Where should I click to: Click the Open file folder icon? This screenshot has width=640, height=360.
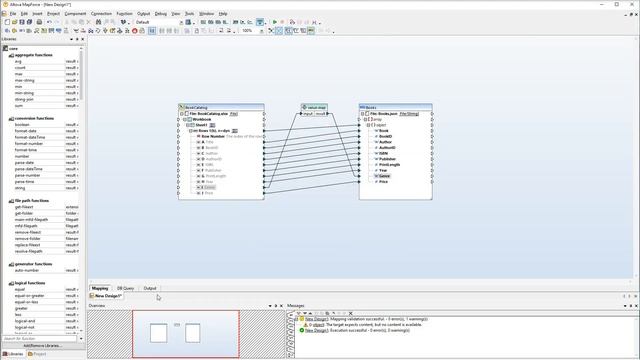[14, 22]
